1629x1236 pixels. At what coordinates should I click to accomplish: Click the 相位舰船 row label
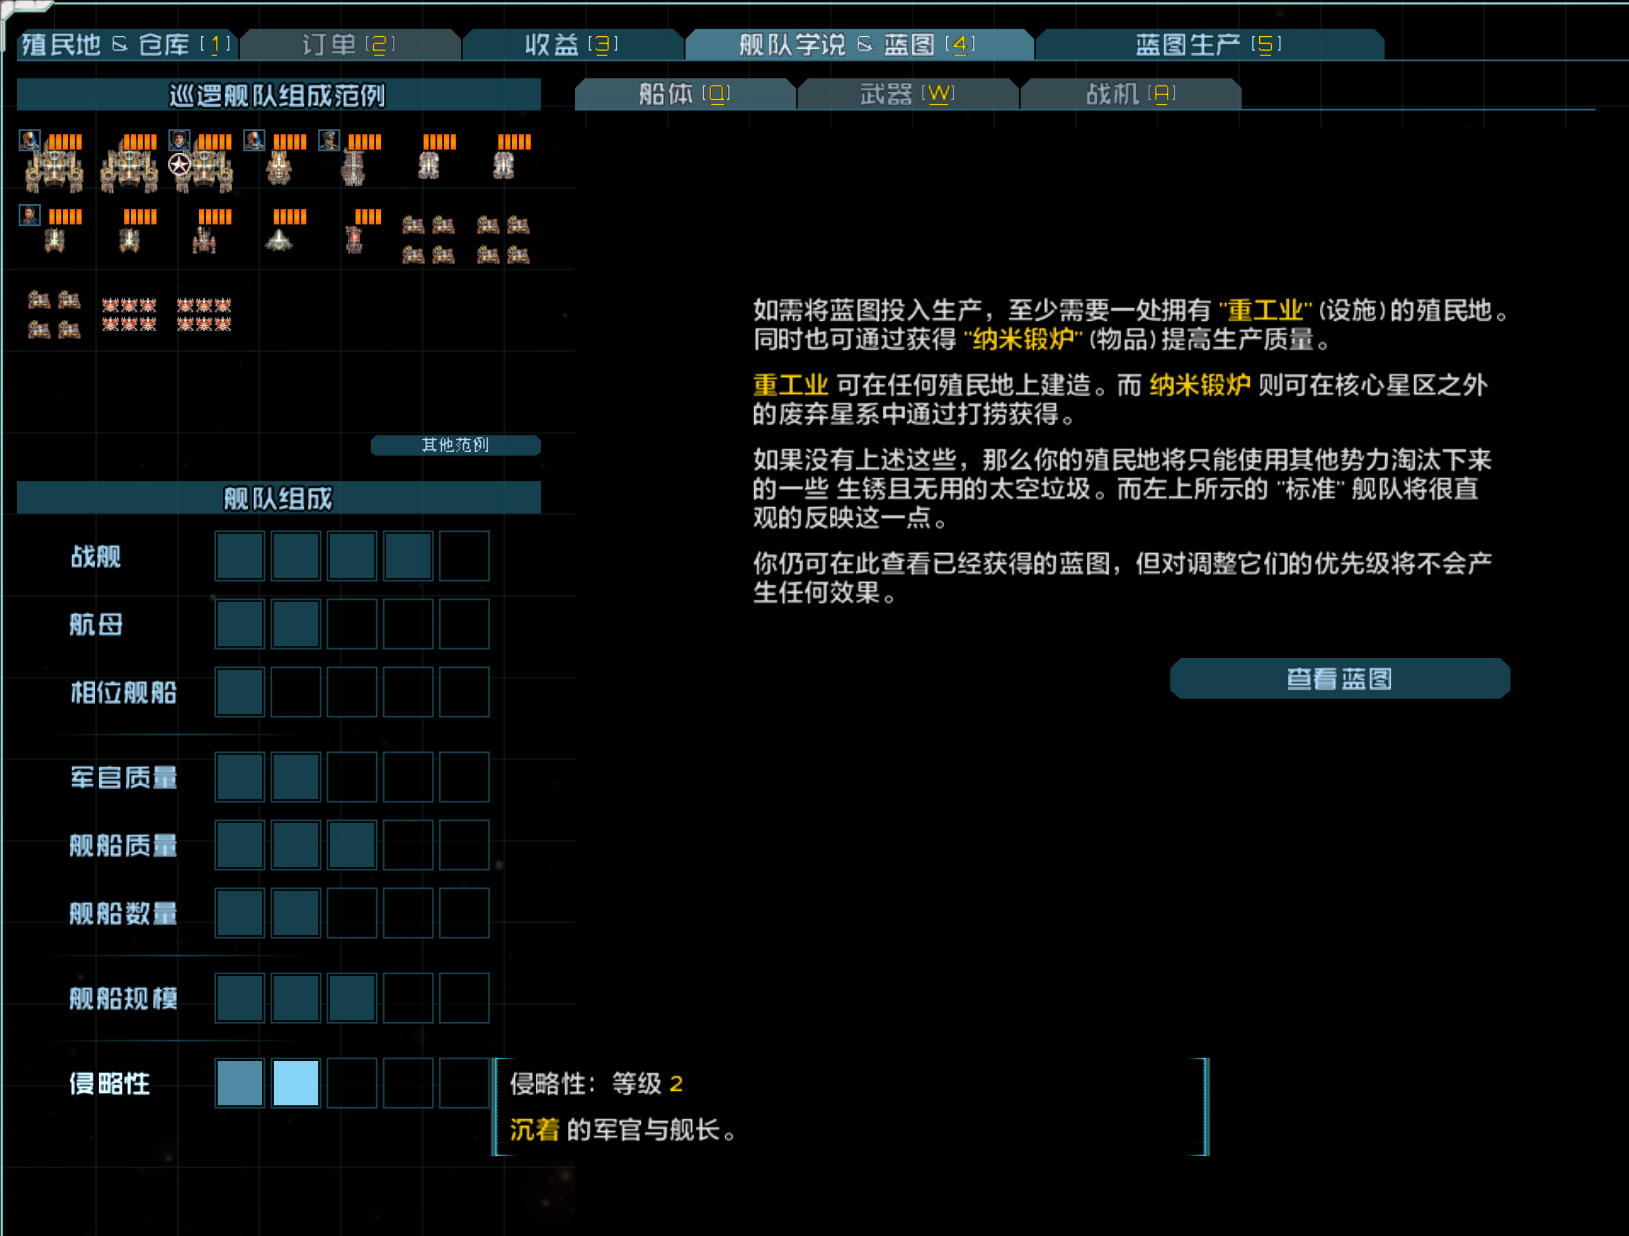tap(123, 693)
